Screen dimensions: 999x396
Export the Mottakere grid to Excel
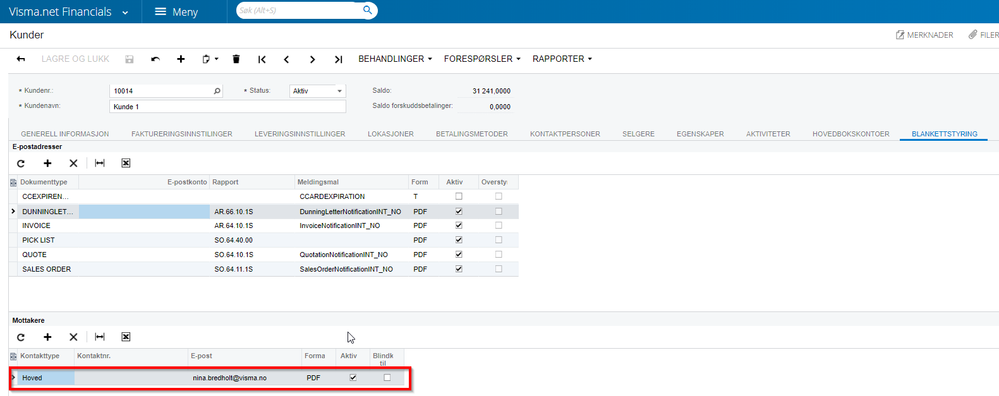click(x=126, y=337)
